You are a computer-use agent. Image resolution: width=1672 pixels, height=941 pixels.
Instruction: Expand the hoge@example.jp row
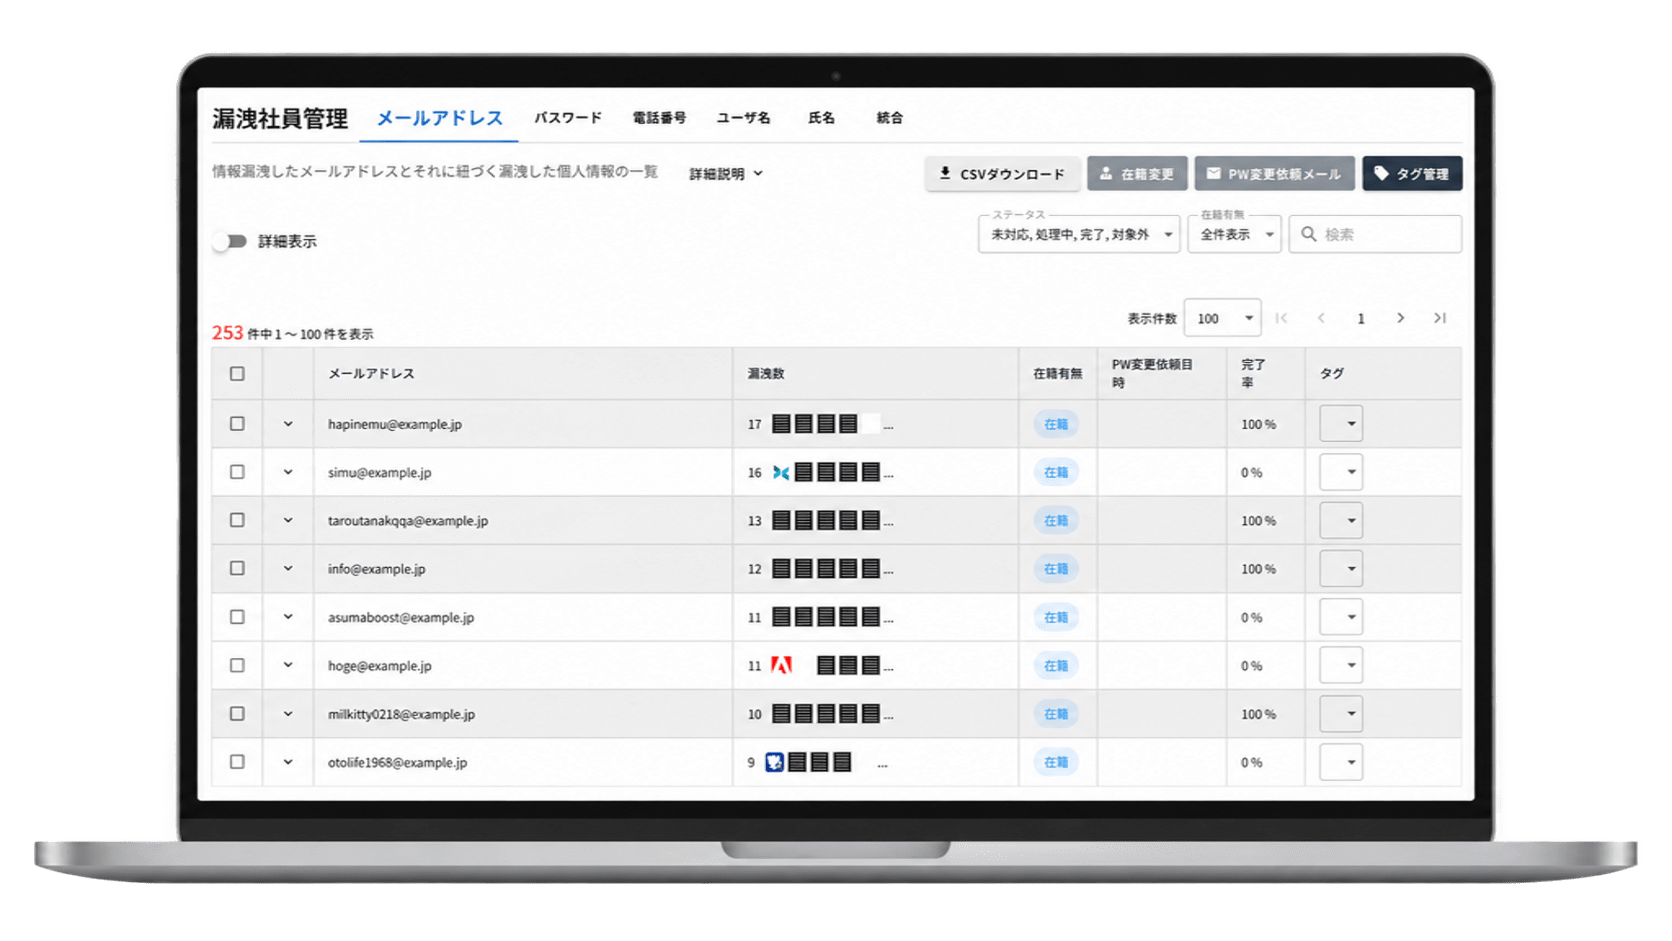[x=288, y=665]
